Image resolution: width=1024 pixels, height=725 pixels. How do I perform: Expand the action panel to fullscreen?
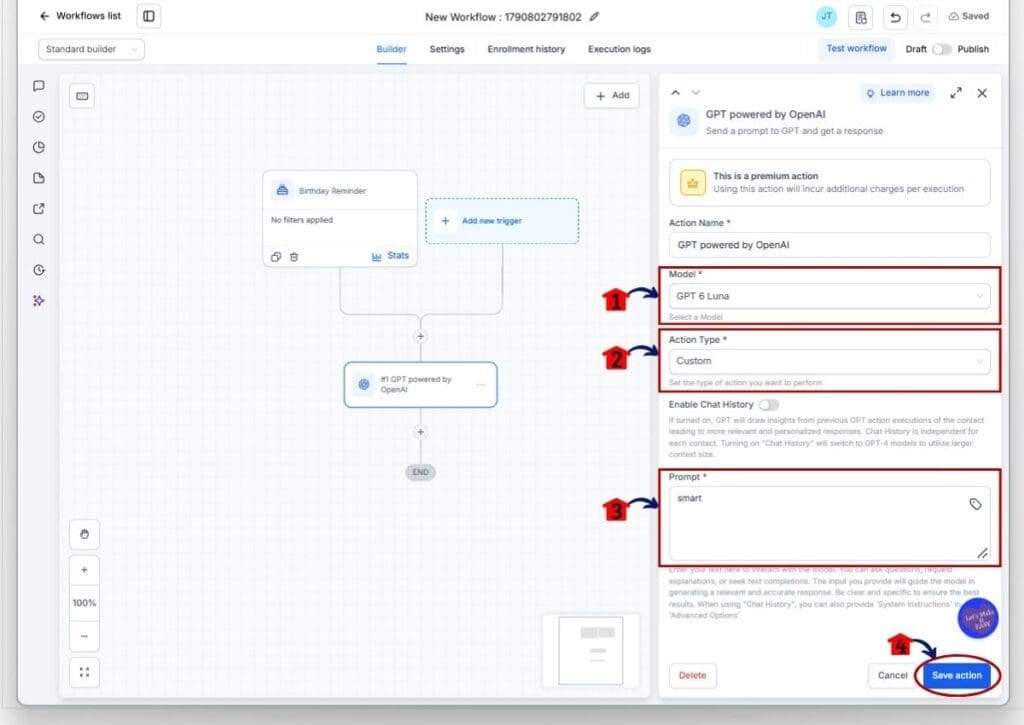click(x=955, y=93)
